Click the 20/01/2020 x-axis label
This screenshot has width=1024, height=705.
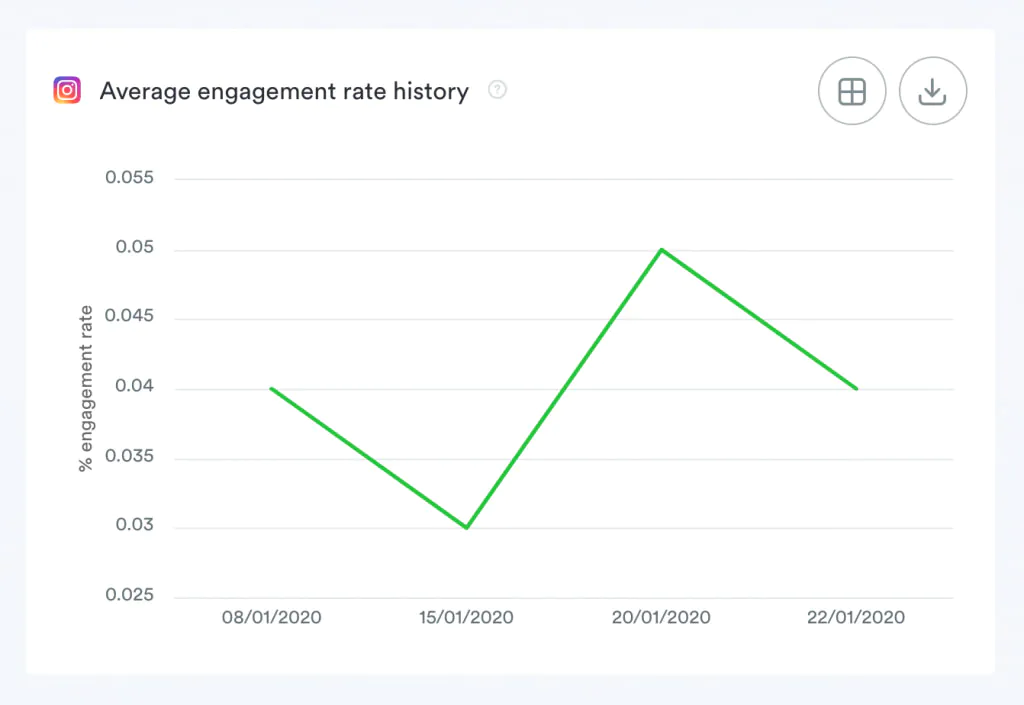(661, 617)
